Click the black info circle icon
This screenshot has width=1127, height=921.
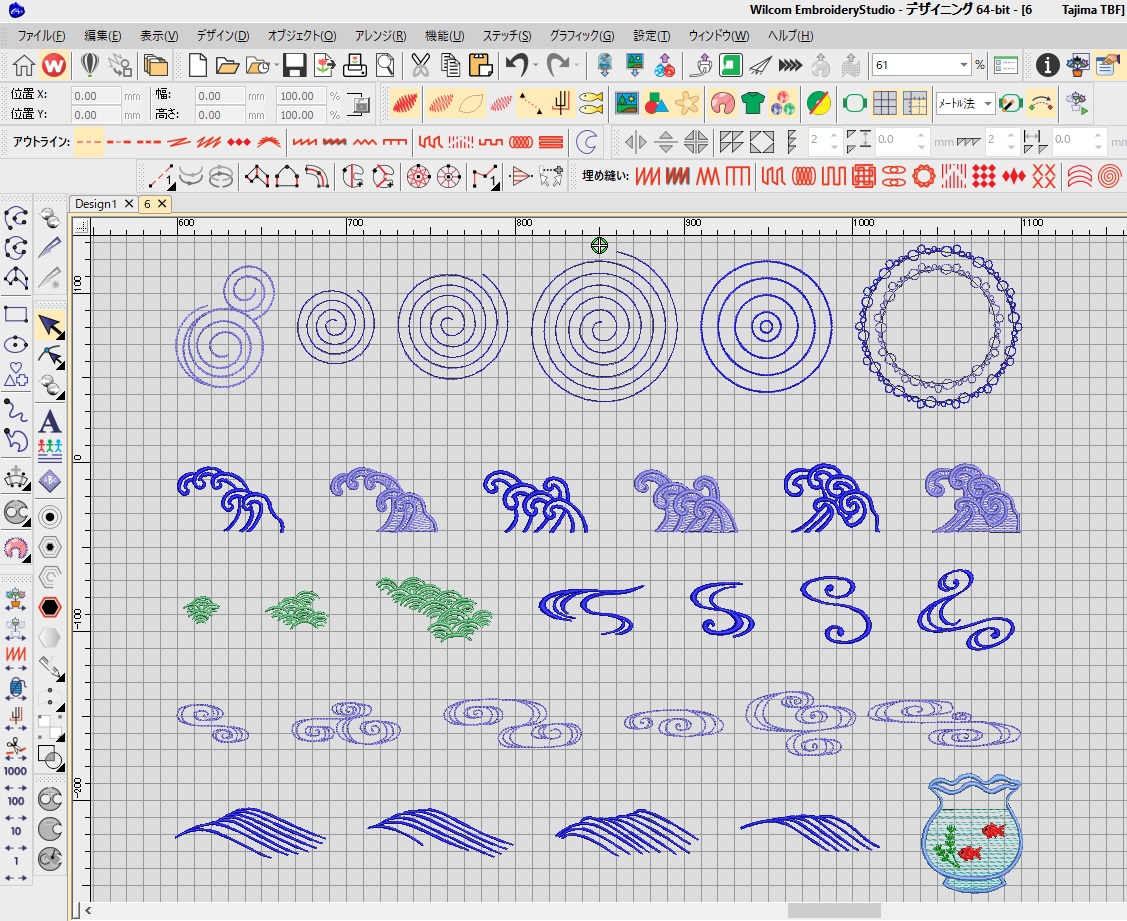tap(1047, 65)
